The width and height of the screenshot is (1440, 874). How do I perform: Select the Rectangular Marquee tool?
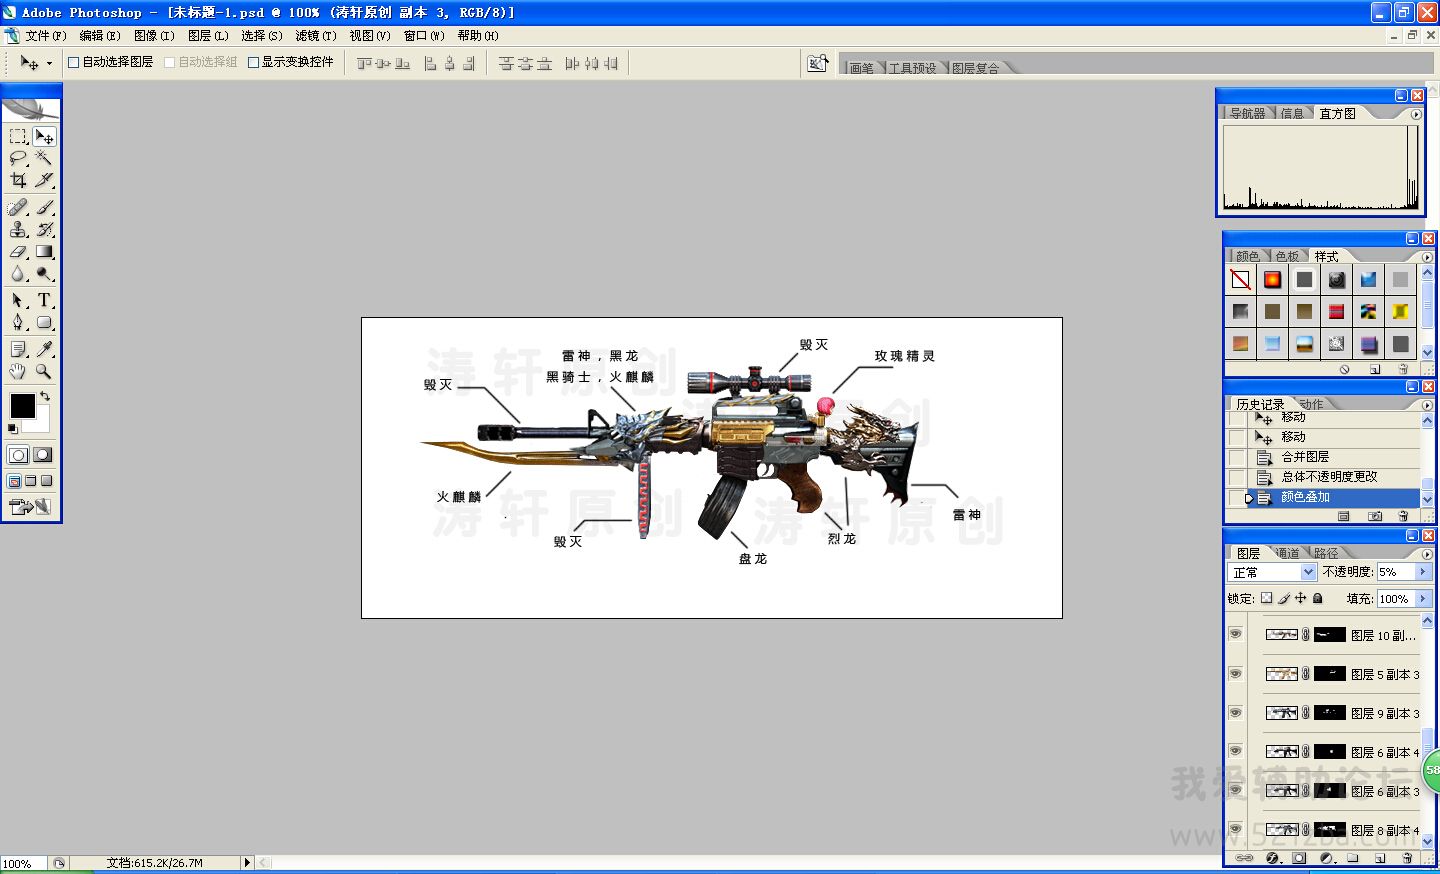tap(18, 136)
